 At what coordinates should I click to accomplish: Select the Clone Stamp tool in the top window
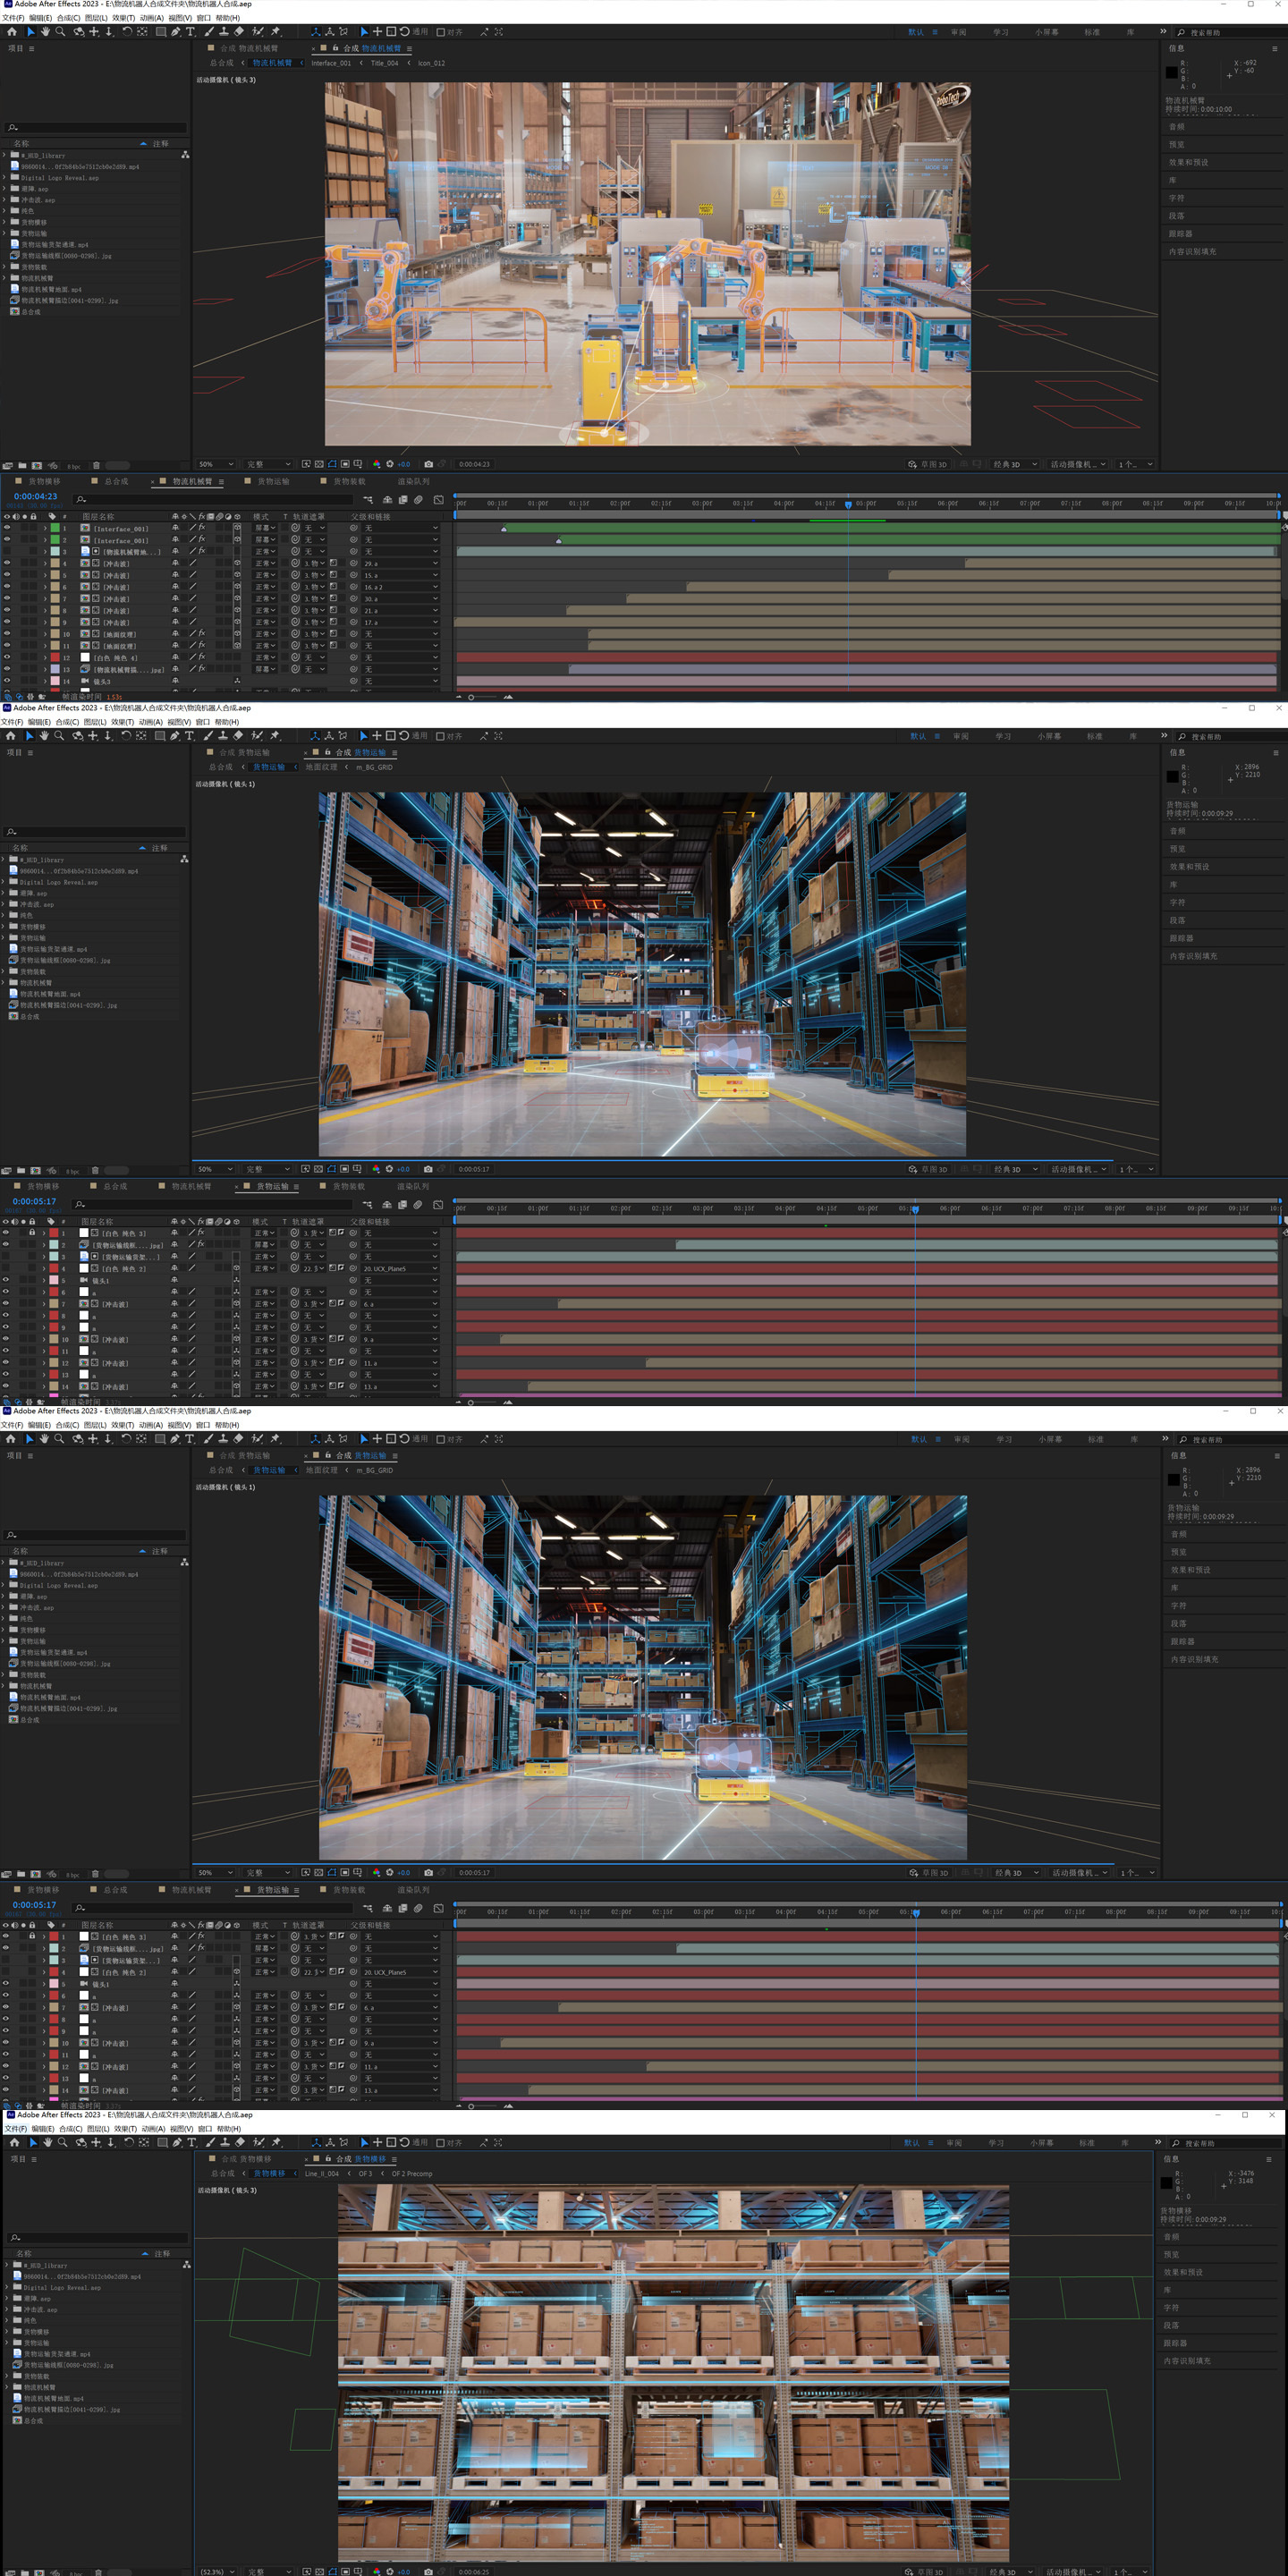(224, 32)
